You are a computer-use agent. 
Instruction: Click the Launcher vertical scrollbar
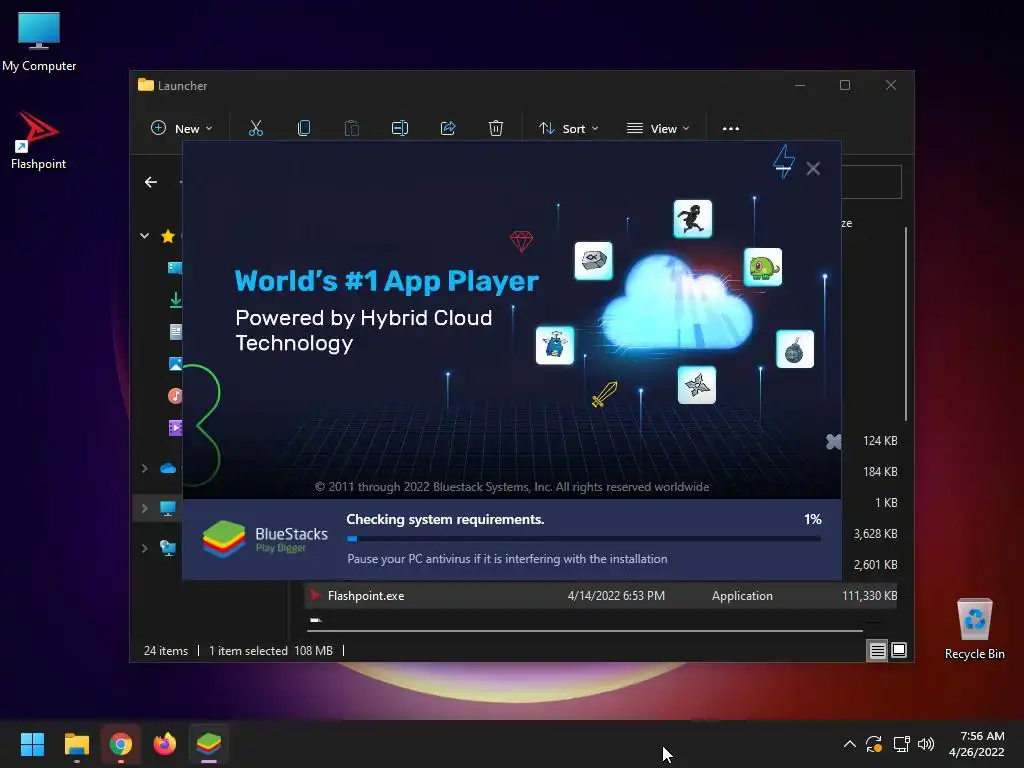coord(906,323)
